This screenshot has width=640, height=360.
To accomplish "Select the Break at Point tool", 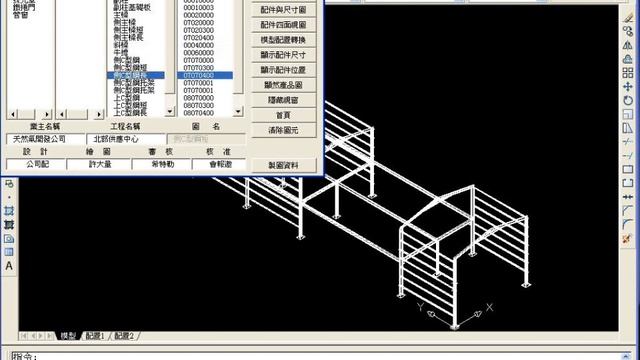I will (628, 169).
